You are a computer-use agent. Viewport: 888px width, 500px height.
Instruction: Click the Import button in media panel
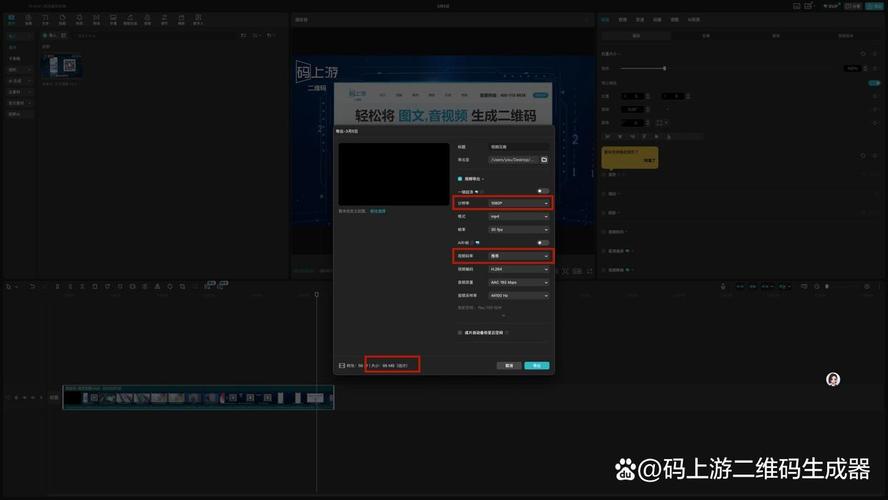coord(50,35)
